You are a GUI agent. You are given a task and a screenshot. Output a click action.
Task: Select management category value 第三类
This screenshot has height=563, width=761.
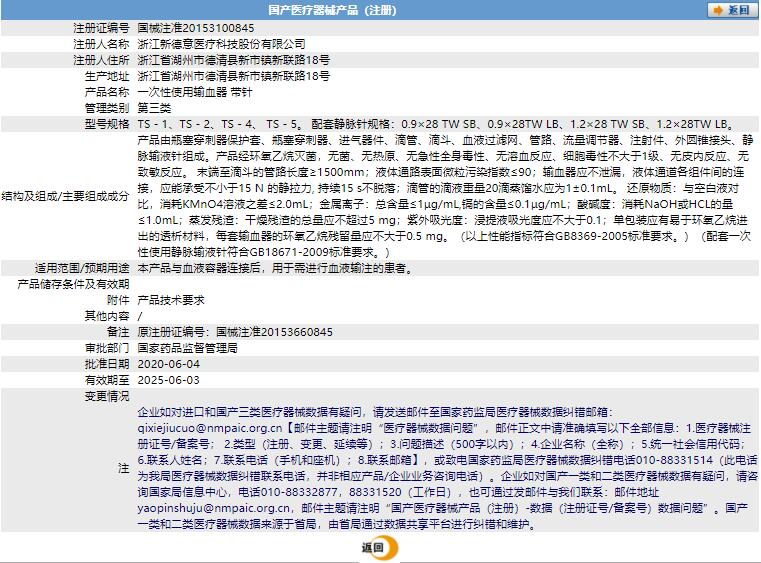click(154, 108)
